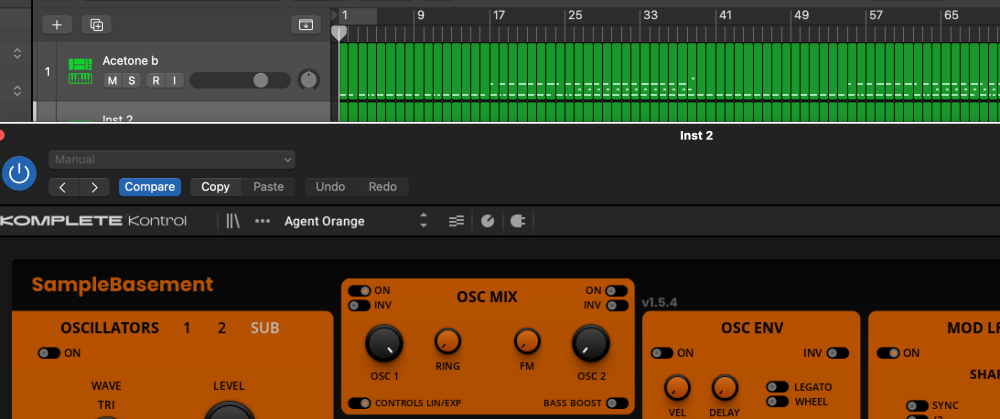Click the FM knob in OSC MIX
The image size is (1000, 419).
(527, 342)
